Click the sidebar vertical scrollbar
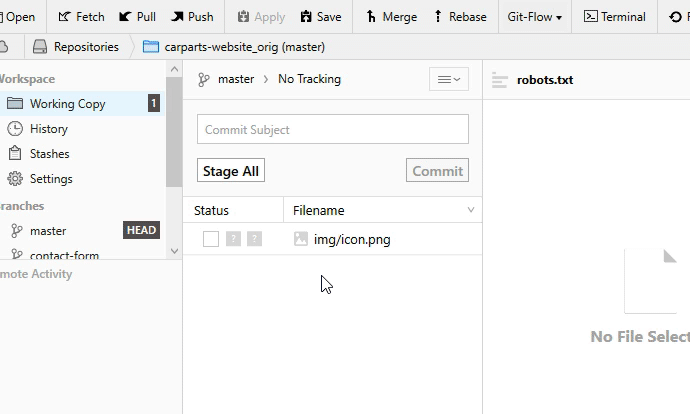 (174, 130)
